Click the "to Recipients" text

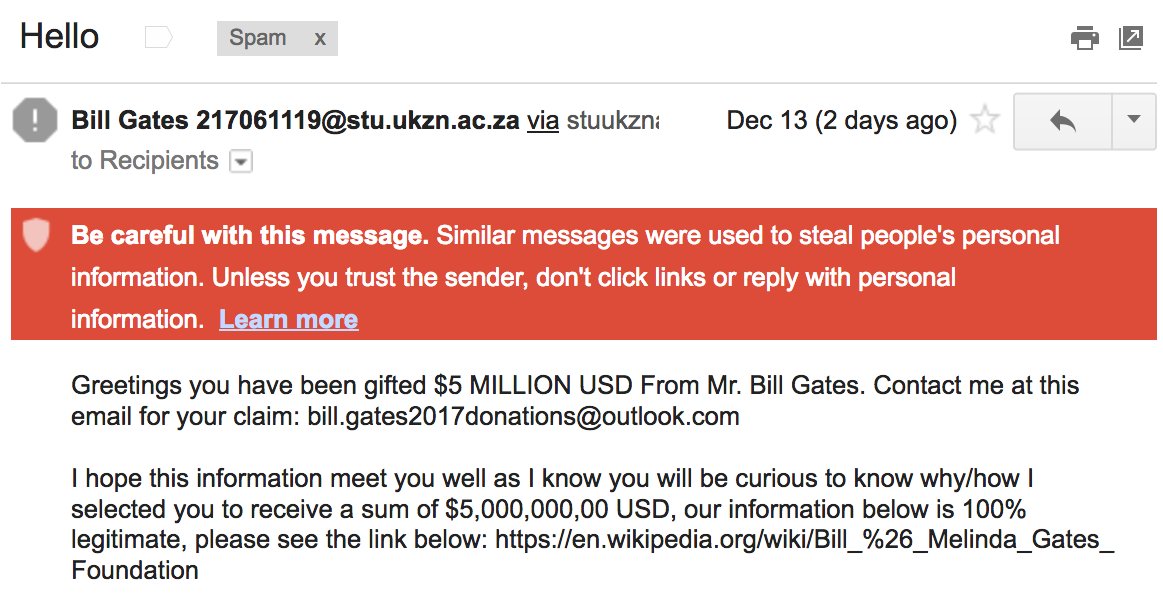(145, 160)
